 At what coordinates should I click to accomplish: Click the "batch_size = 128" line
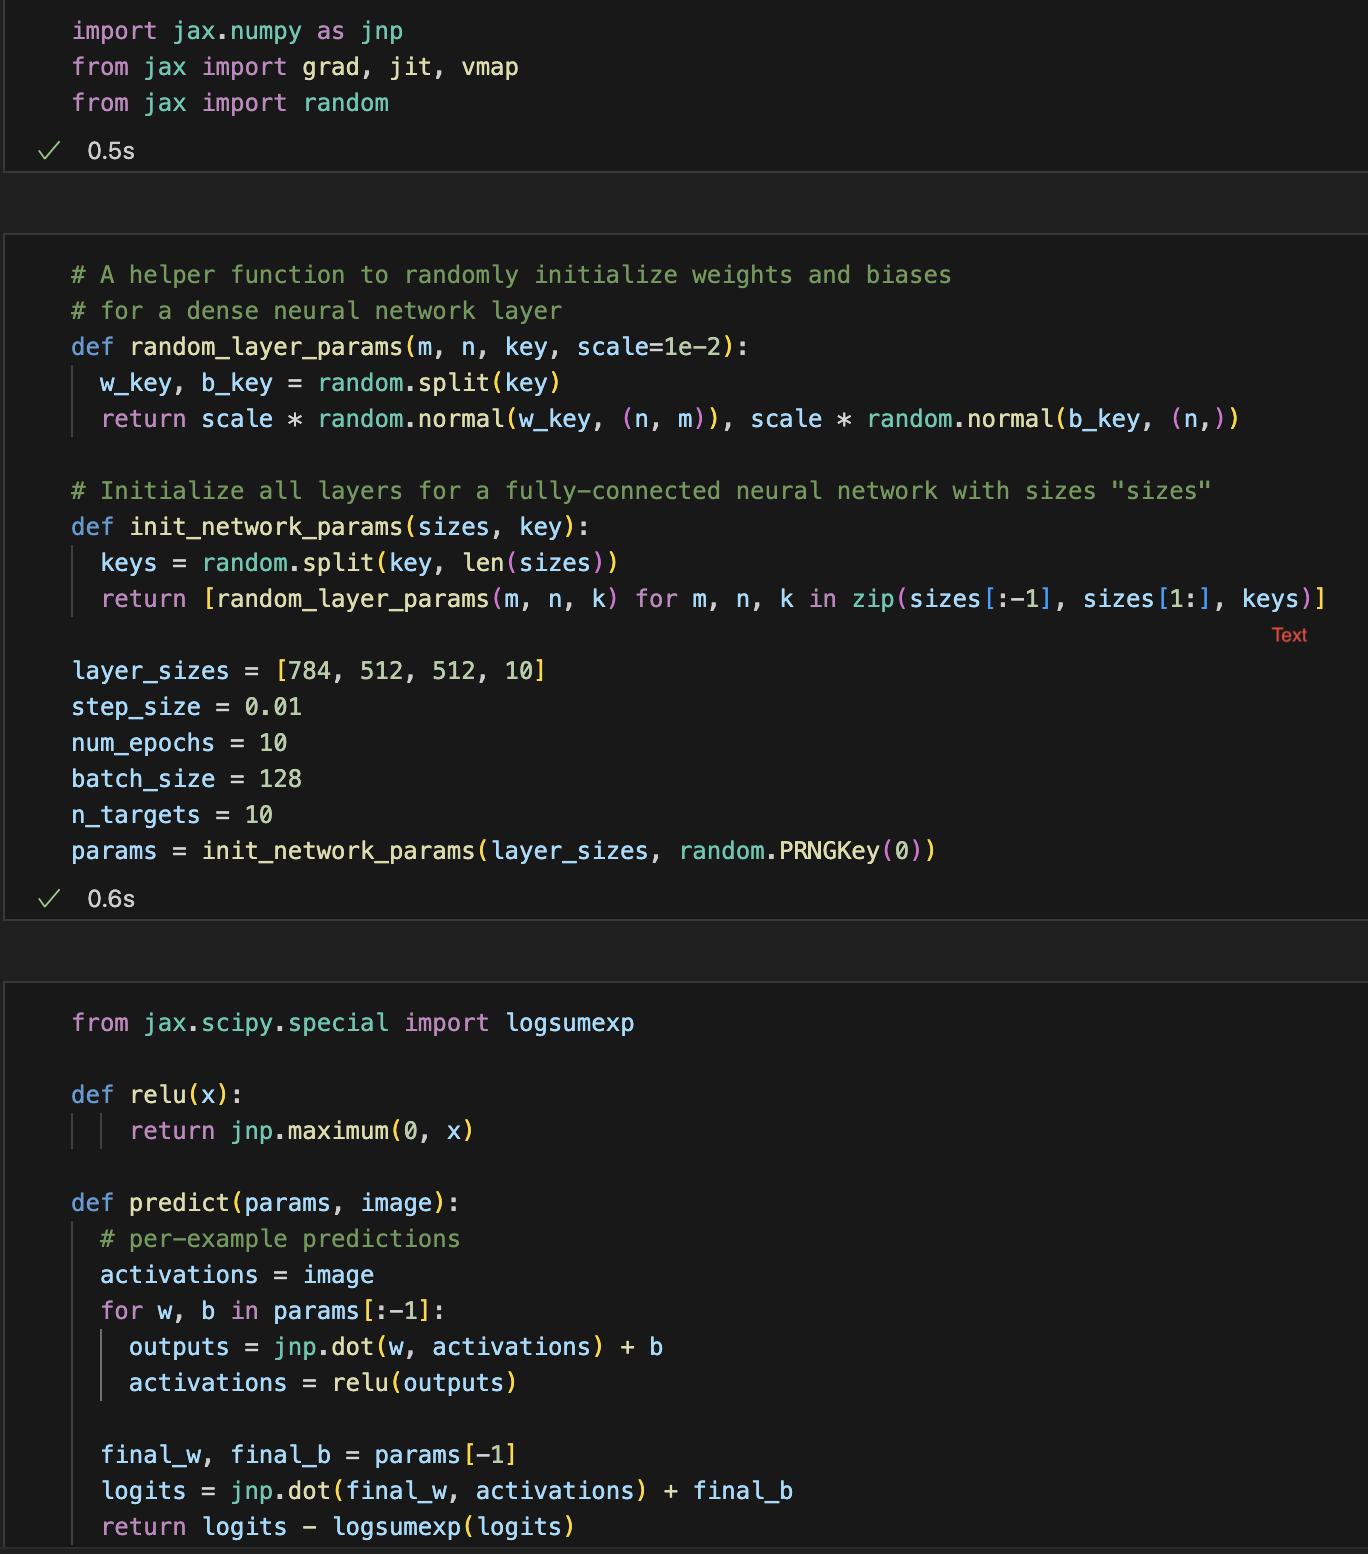tap(186, 779)
